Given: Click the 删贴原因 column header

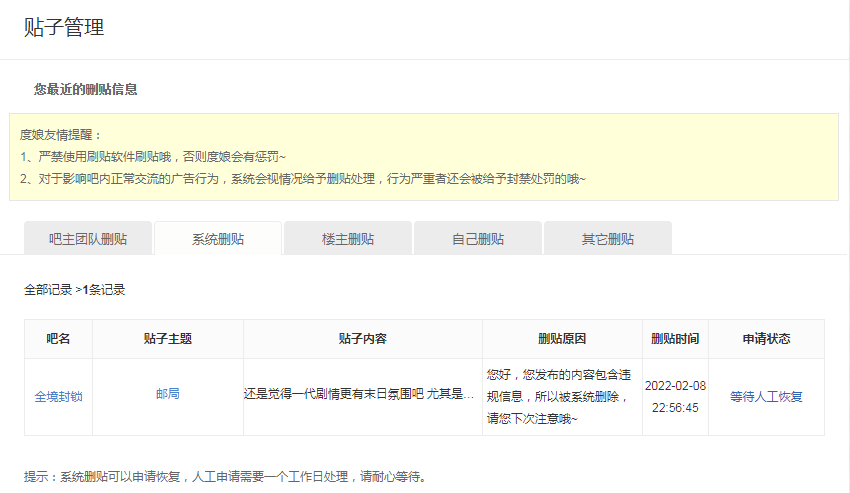Looking at the screenshot, I should point(562,339).
